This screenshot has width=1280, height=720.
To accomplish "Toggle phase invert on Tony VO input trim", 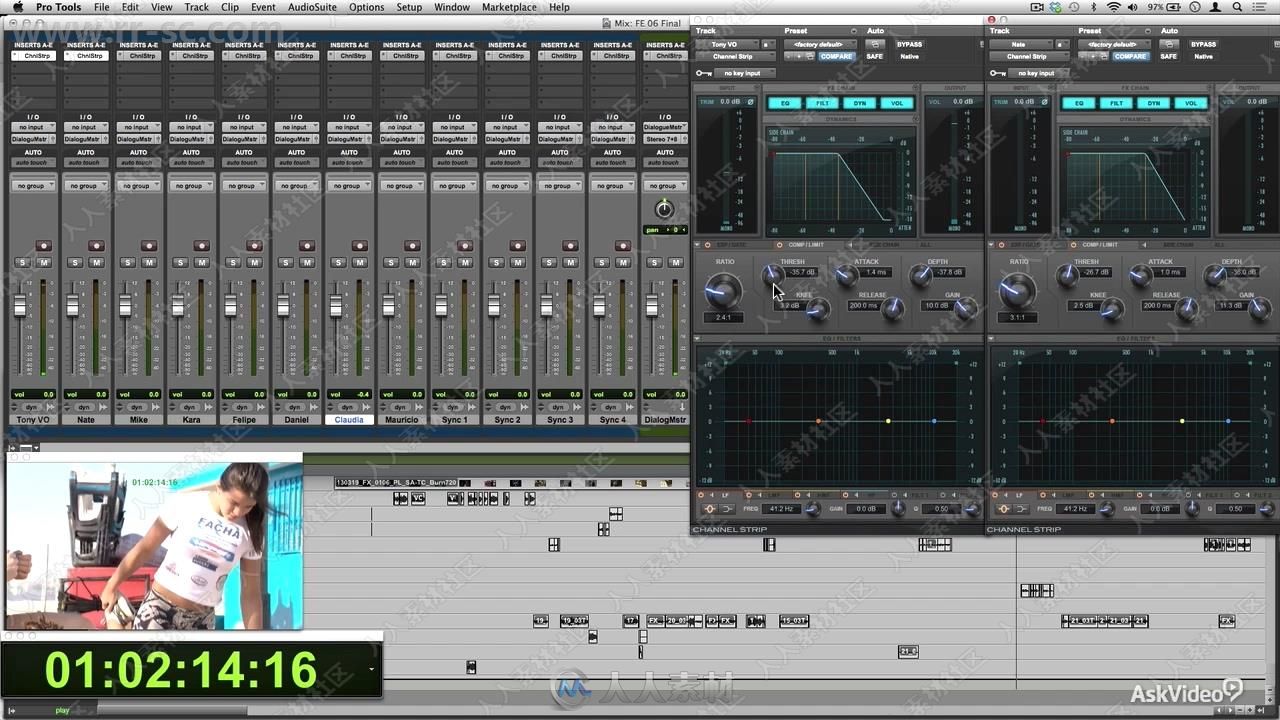I will point(751,102).
